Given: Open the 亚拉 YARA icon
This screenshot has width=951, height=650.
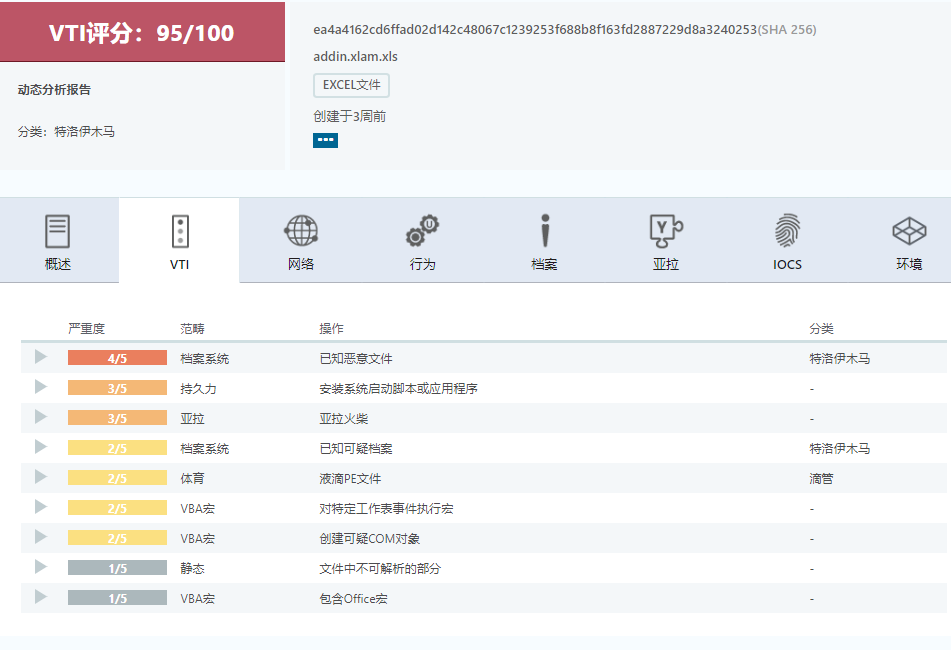Looking at the screenshot, I should point(666,230).
